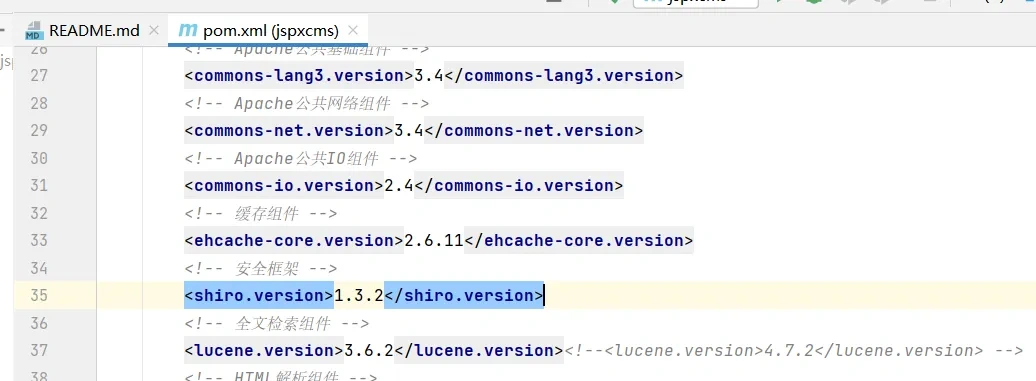Click line number 29 in gutter
Image resolution: width=1036 pixels, height=381 pixels.
tap(39, 130)
